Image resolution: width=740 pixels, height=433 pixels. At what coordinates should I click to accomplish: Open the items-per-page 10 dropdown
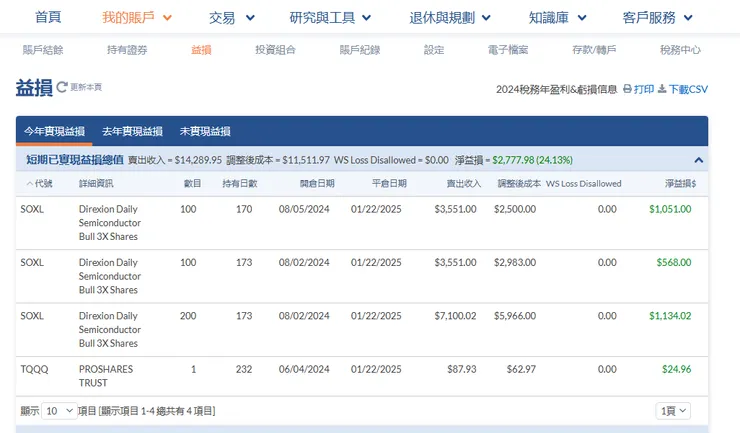pyautogui.click(x=59, y=411)
